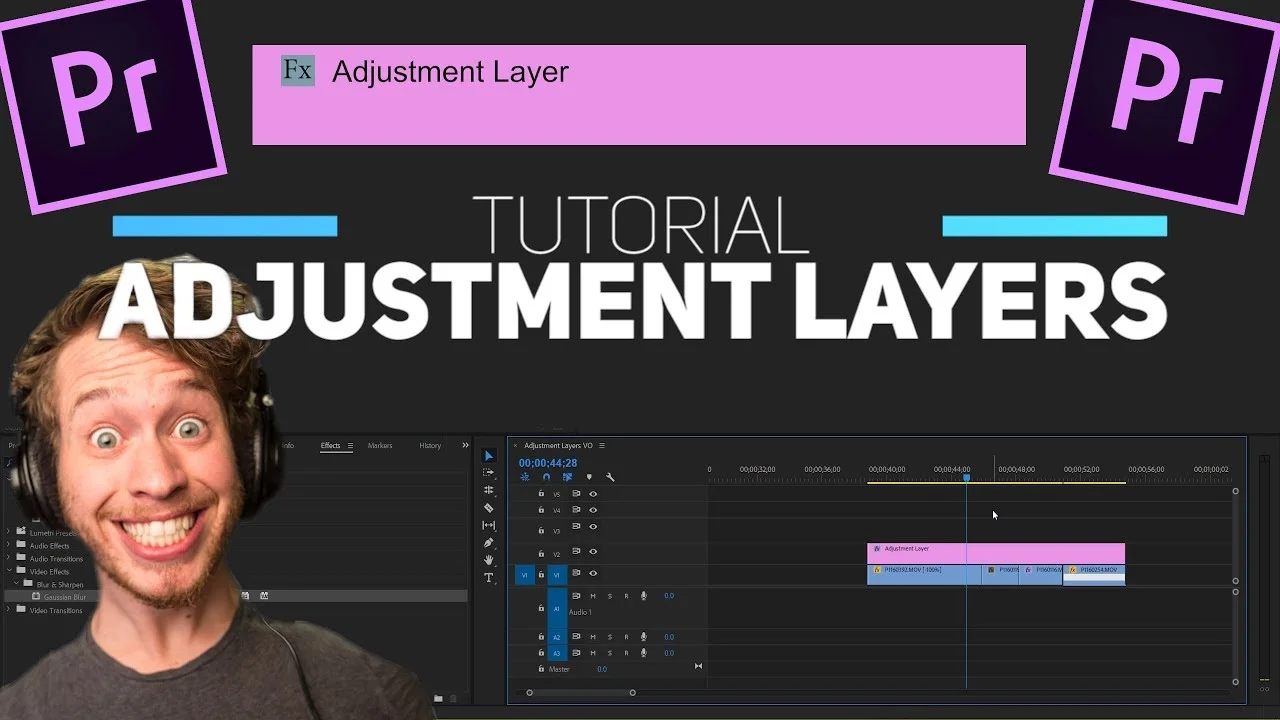Expand the Lumetri Presets folder
The width and height of the screenshot is (1280, 720).
(9, 533)
